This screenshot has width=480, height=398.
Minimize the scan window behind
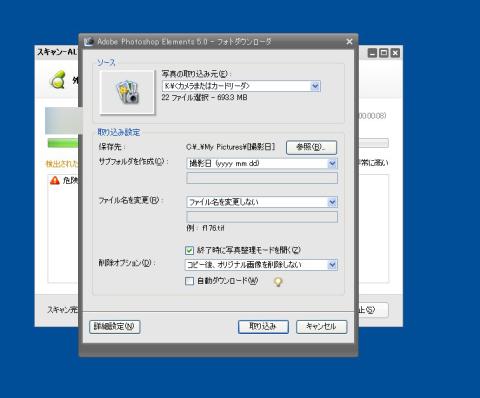coord(372,53)
